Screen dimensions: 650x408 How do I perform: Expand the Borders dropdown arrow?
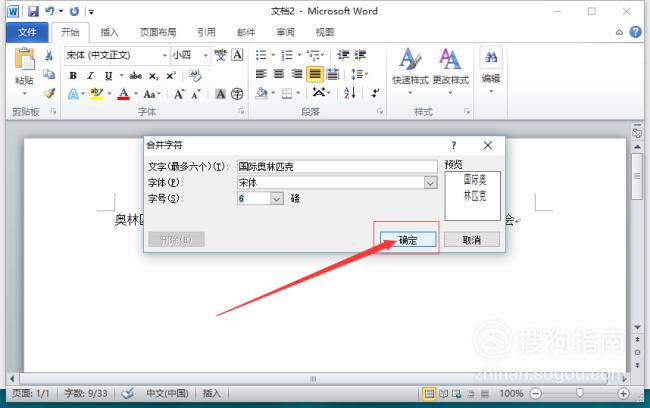coord(298,93)
